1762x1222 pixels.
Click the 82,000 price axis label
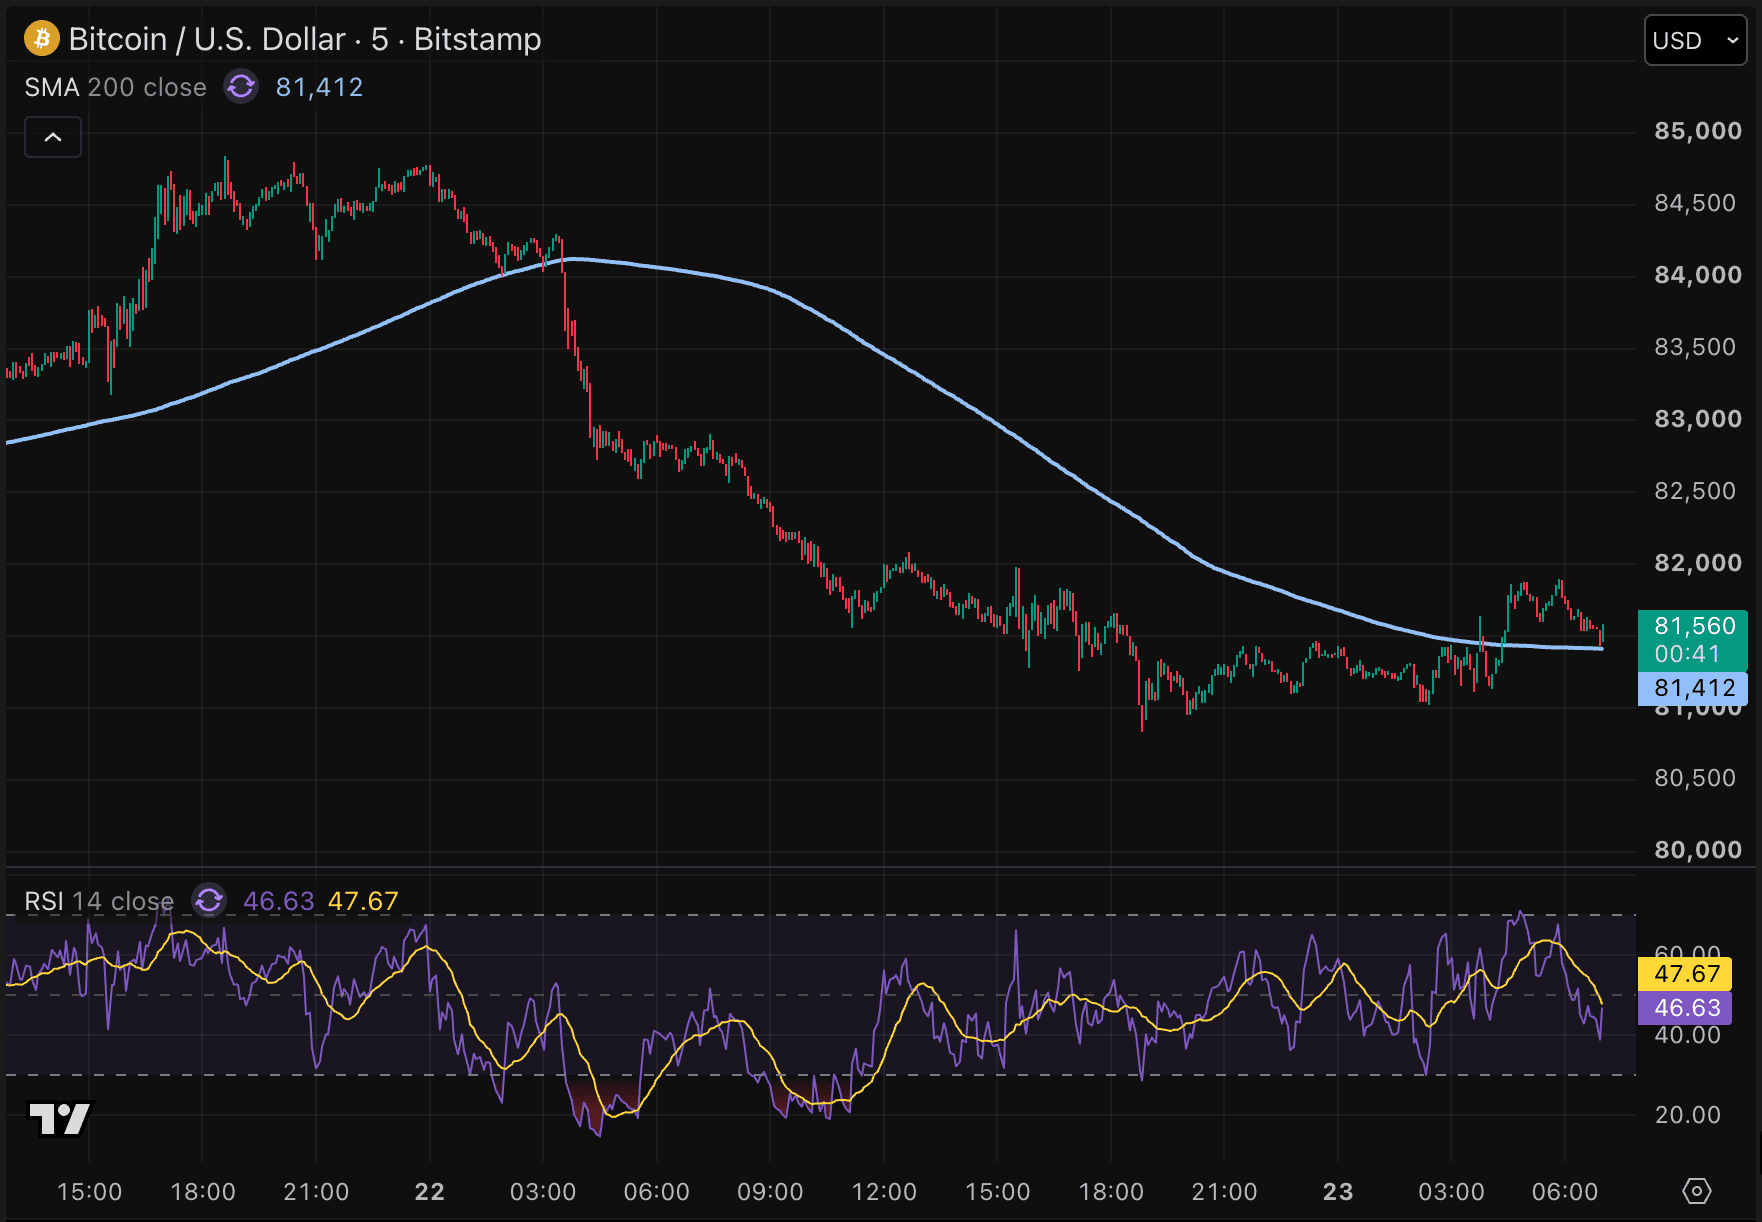pyautogui.click(x=1698, y=563)
